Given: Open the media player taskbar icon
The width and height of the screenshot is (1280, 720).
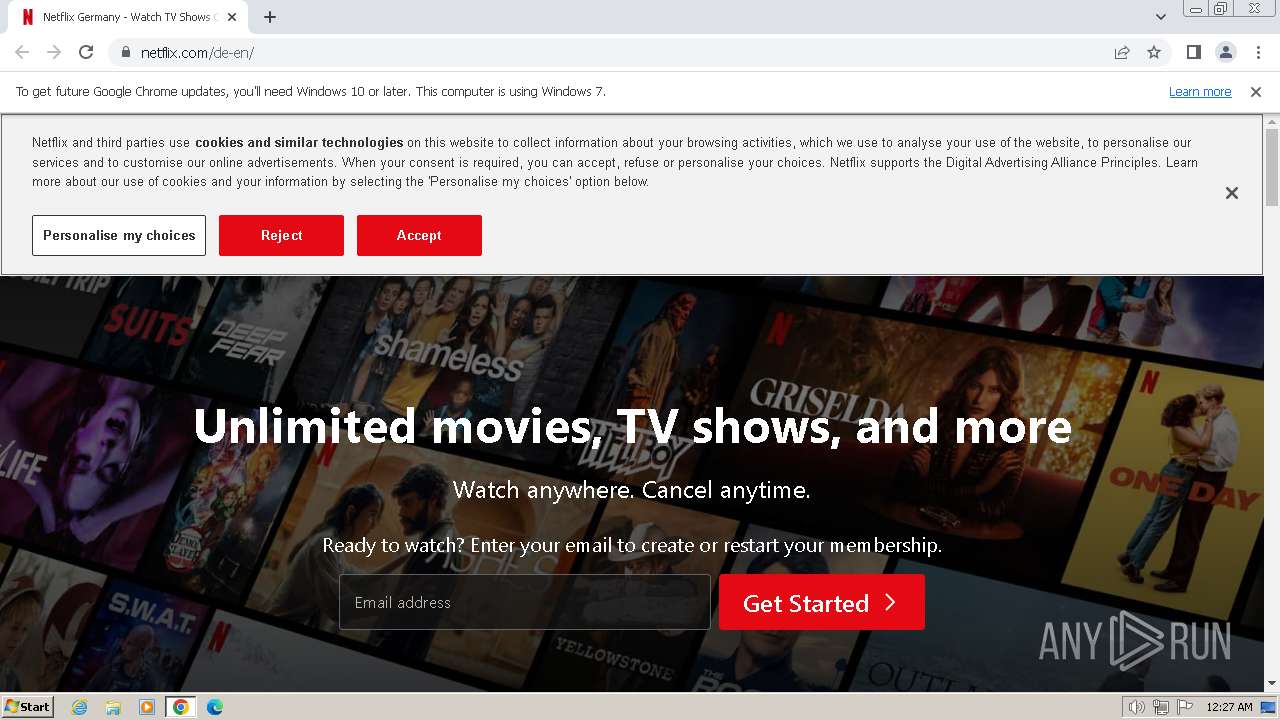Looking at the screenshot, I should pyautogui.click(x=147, y=707).
